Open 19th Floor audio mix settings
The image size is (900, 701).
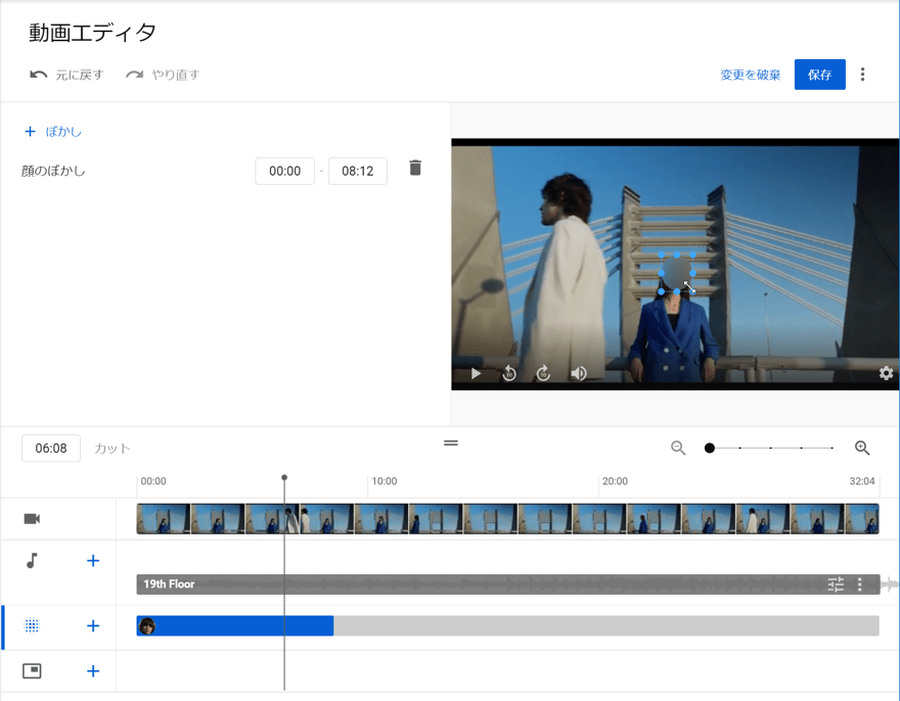click(836, 585)
